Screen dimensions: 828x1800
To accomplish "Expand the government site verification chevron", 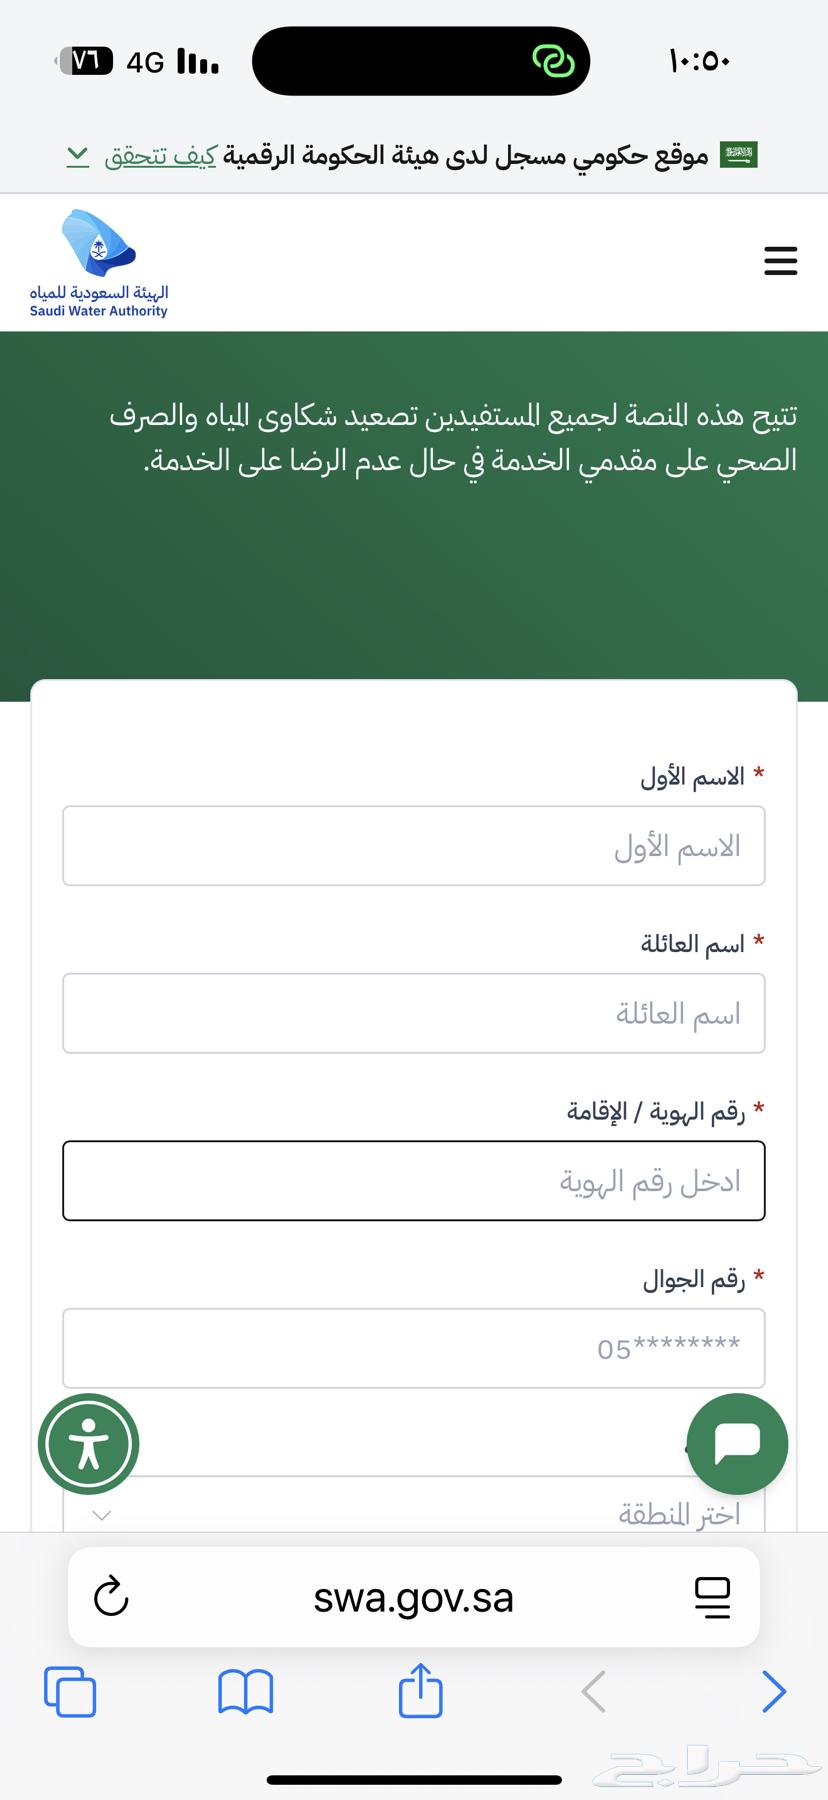I will pos(78,155).
